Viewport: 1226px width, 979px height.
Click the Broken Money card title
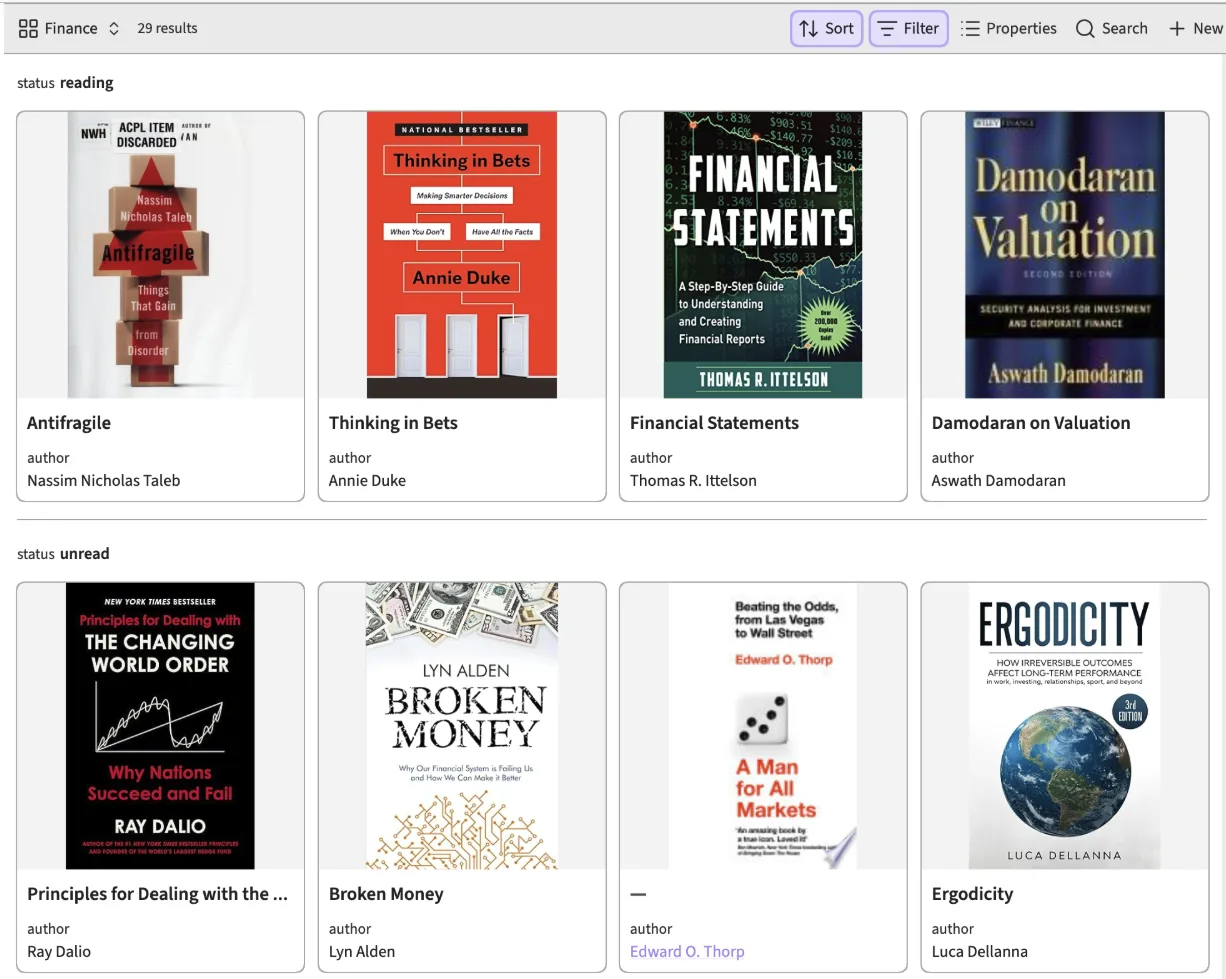click(x=386, y=894)
